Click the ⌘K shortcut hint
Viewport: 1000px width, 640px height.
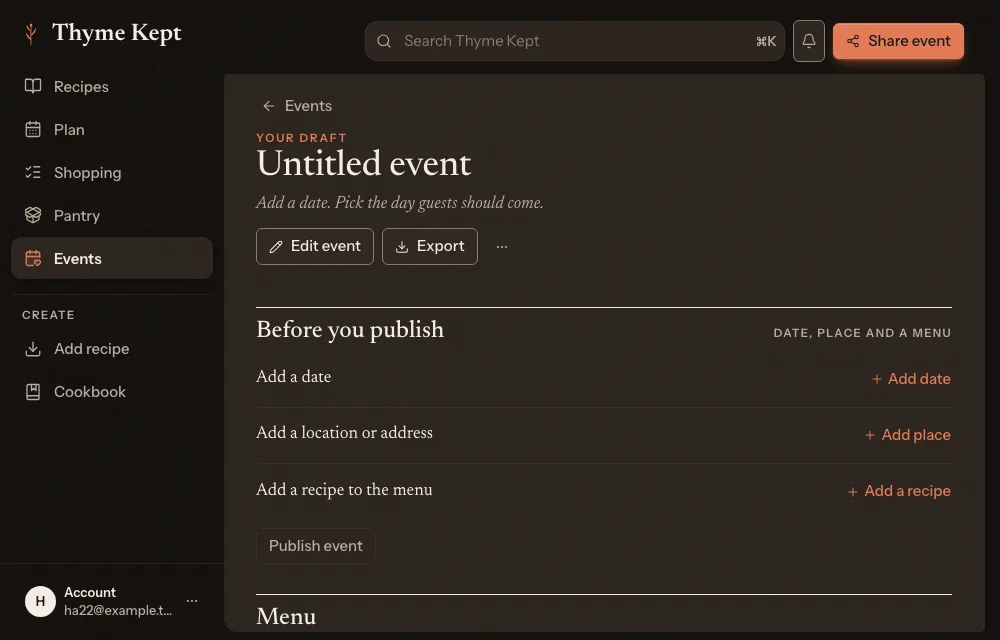pos(766,41)
